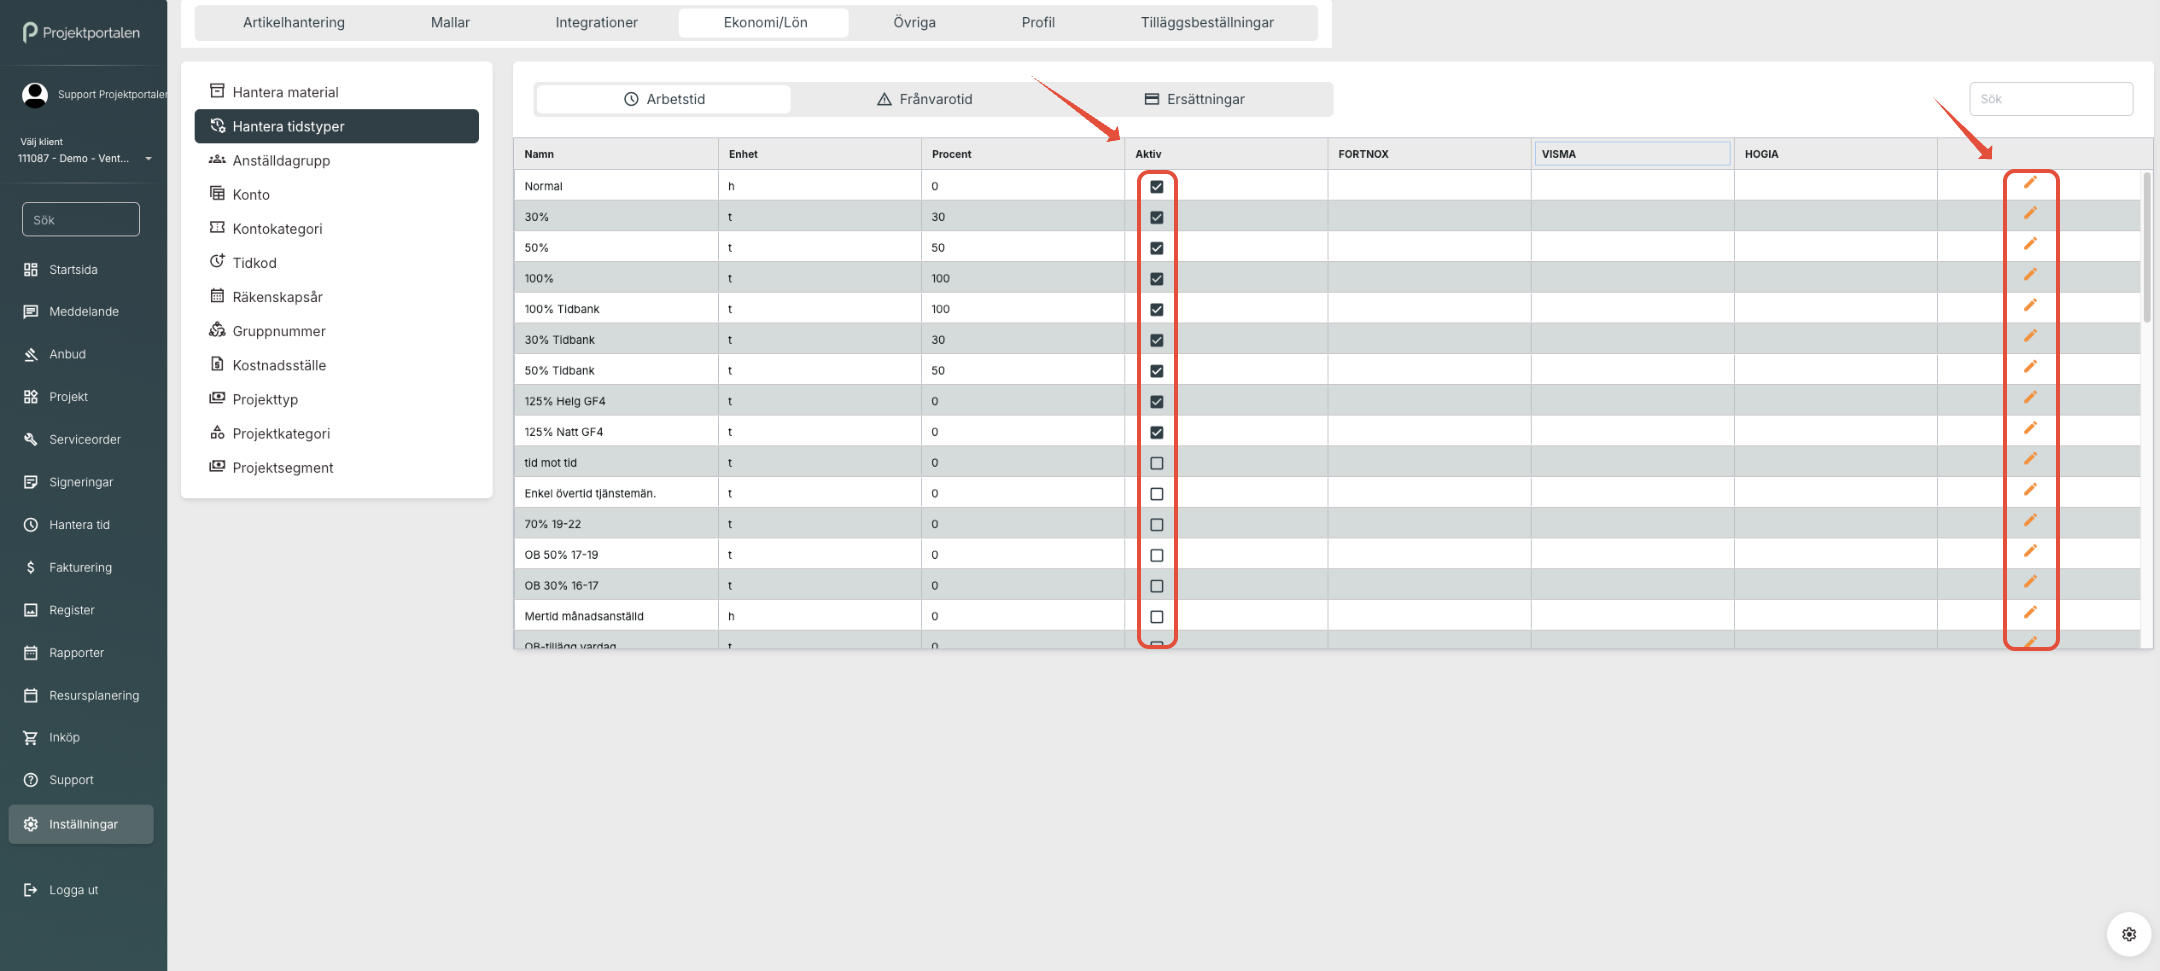Viewport: 2160px width, 971px height.
Task: Check Aktiv for Enkel övertid tjänstemän
Action: pos(1157,494)
